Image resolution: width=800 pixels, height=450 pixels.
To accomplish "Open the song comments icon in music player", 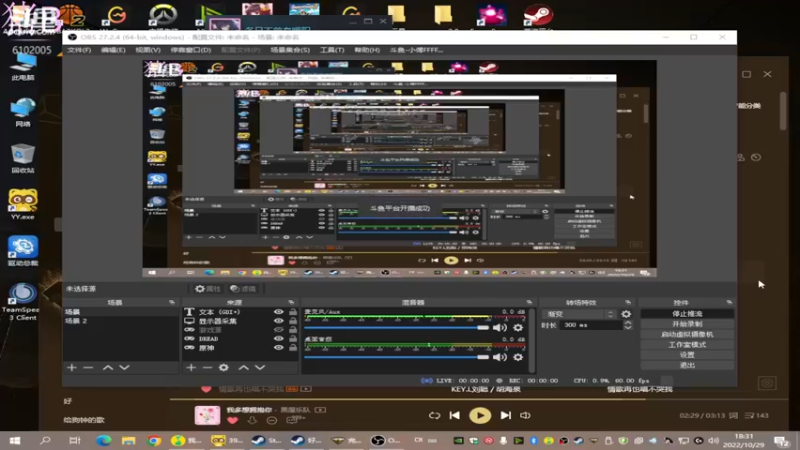I will 293,420.
